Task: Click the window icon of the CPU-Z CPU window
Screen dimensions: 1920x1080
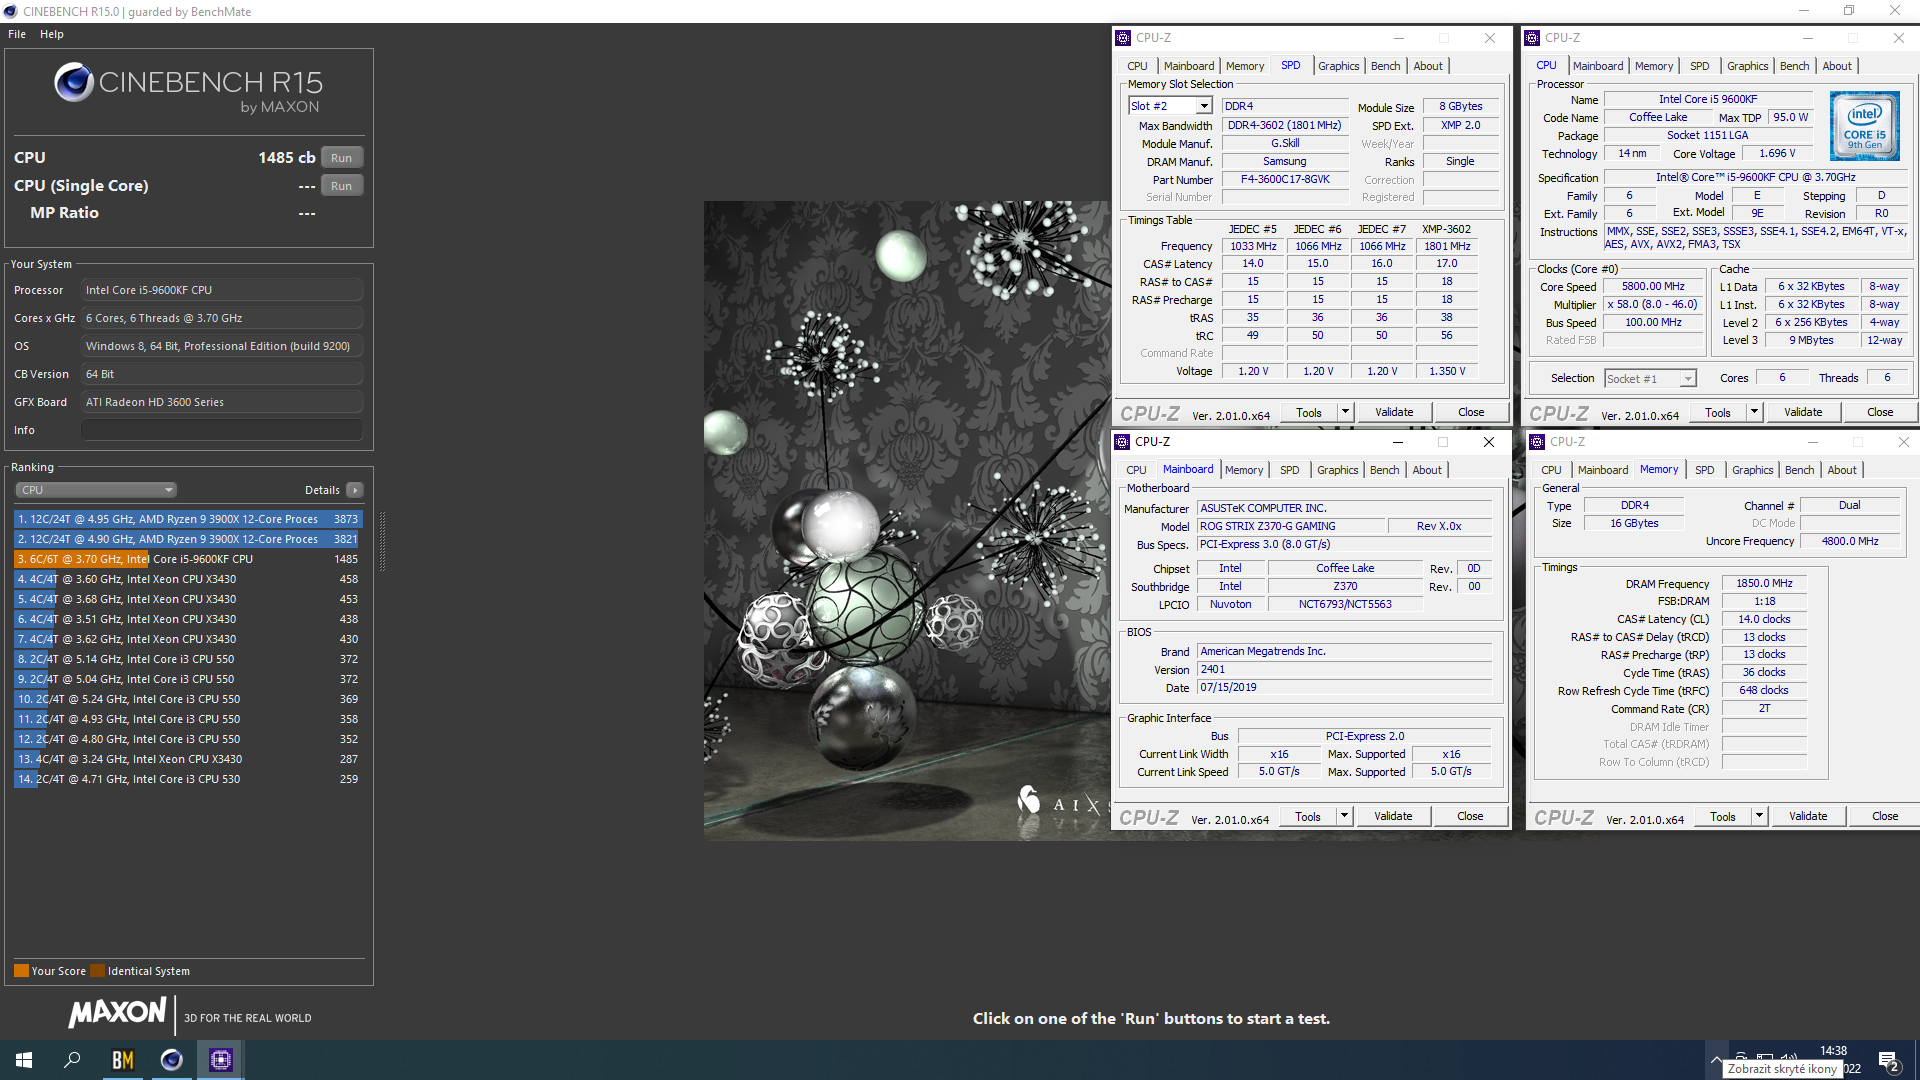Action: pyautogui.click(x=1532, y=38)
